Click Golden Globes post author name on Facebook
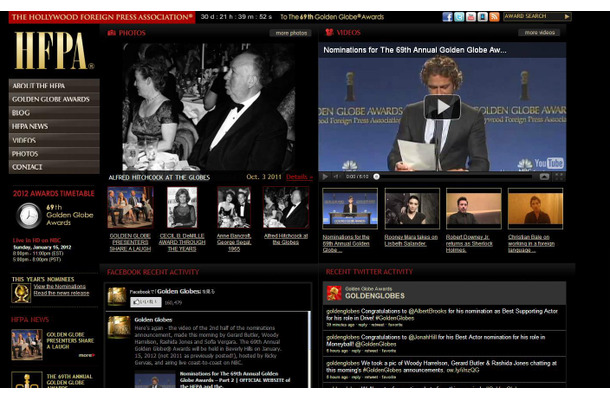The image size is (610, 400). point(153,320)
